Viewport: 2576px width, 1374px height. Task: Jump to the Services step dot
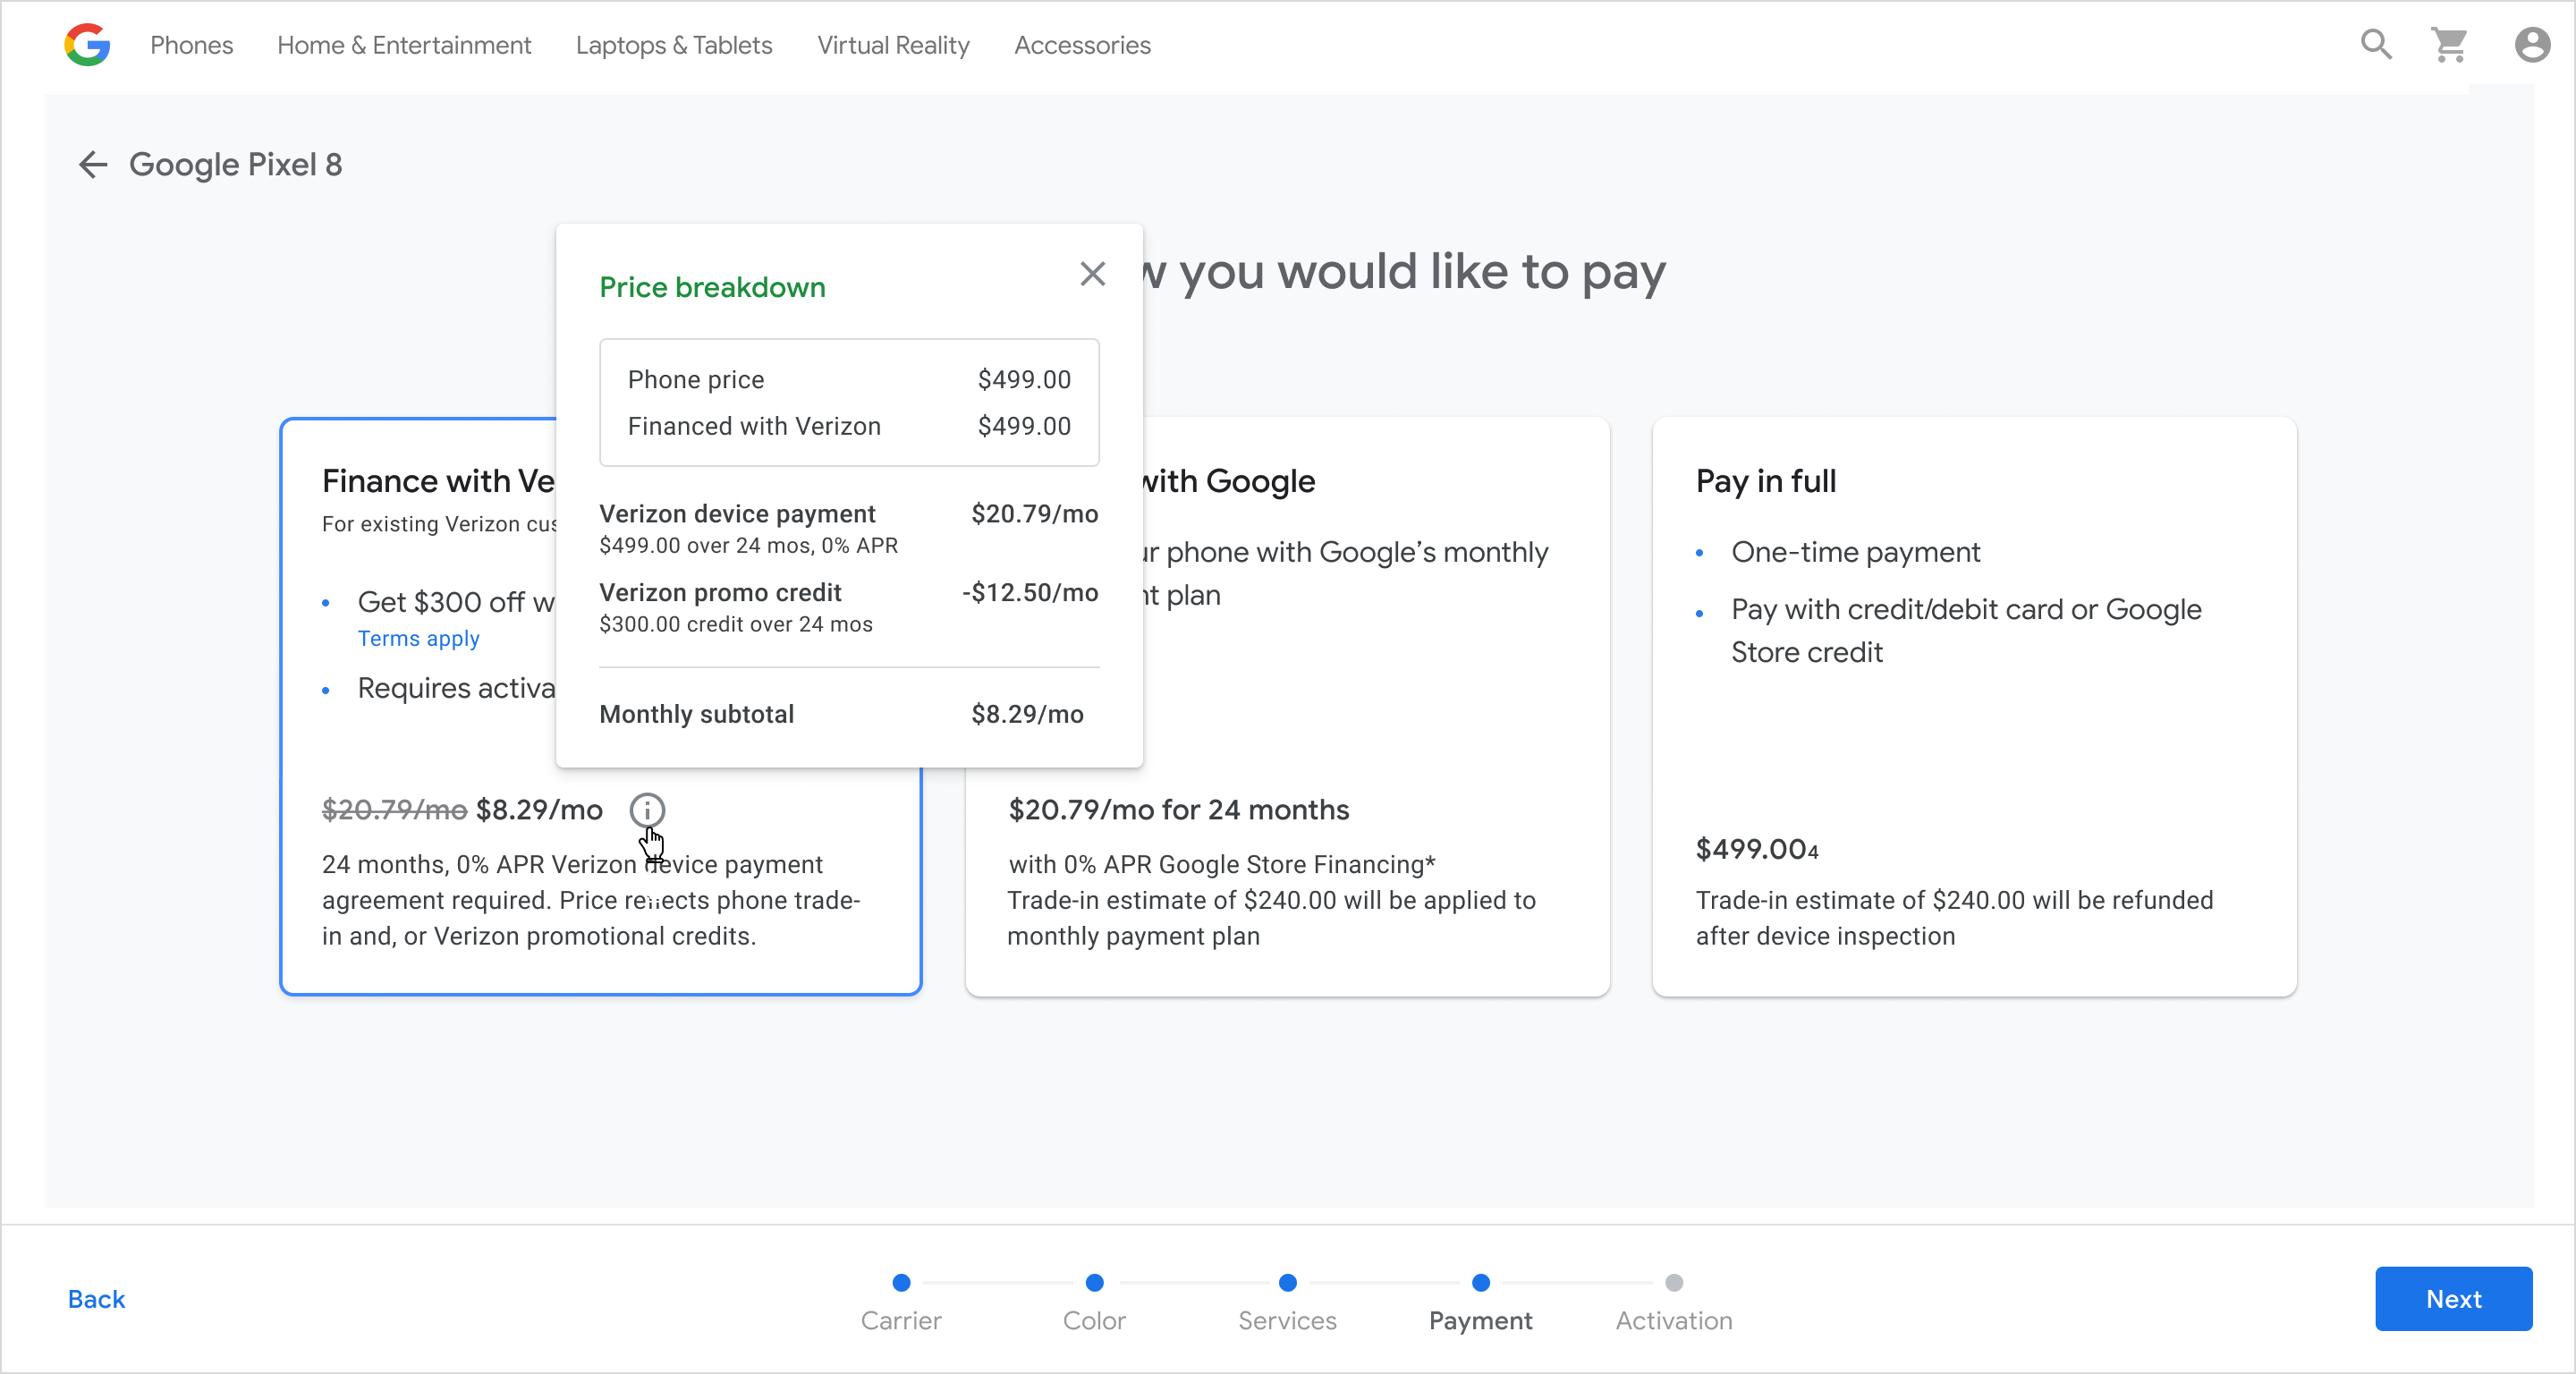[1287, 1282]
